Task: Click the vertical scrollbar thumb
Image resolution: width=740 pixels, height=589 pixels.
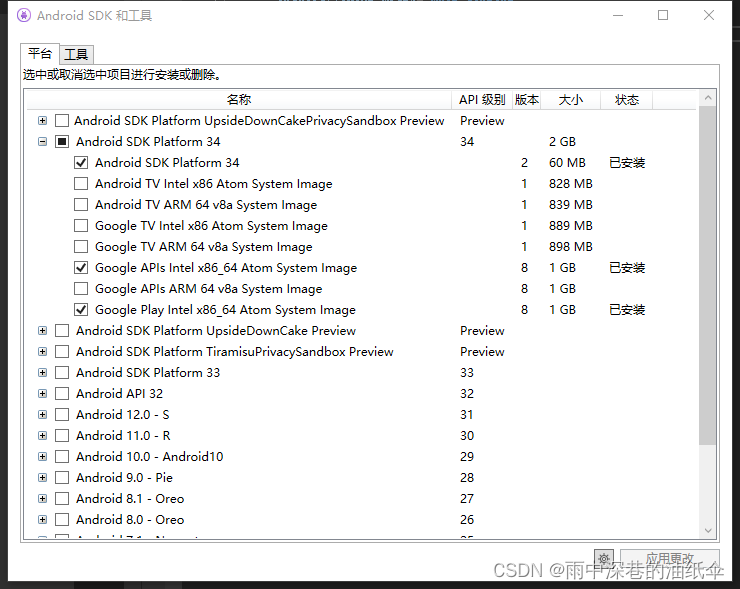Action: [707, 275]
